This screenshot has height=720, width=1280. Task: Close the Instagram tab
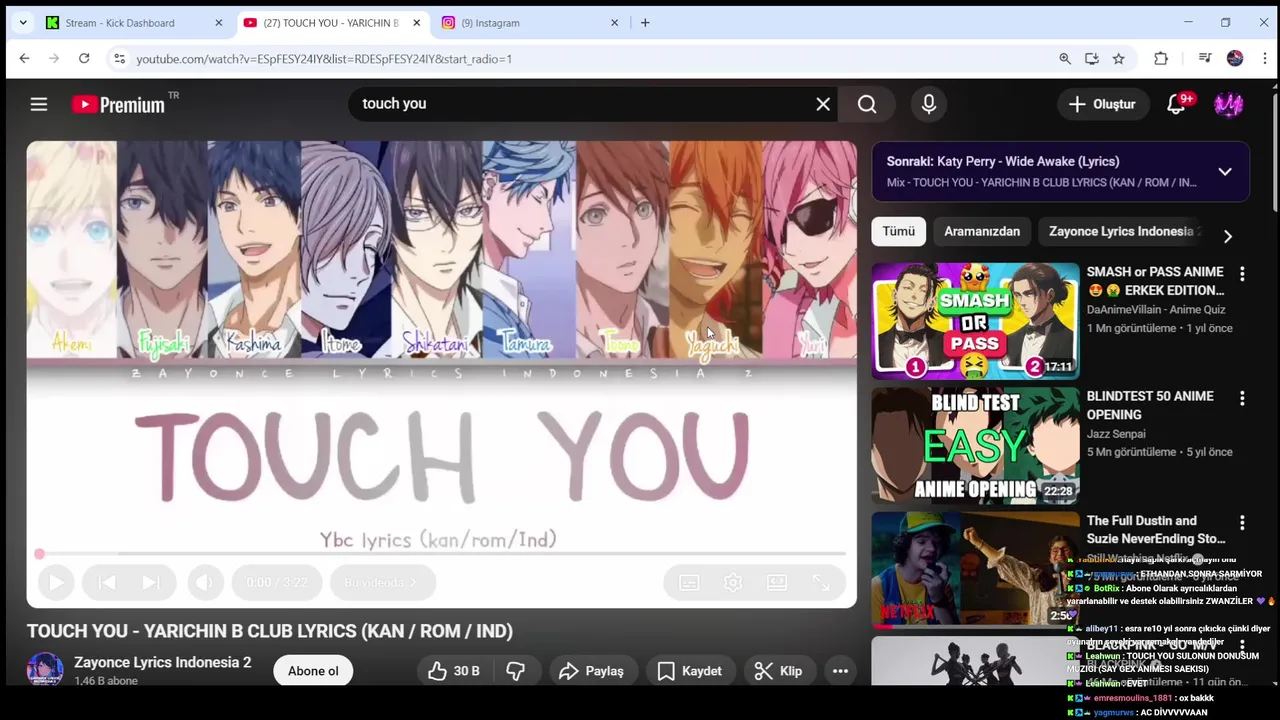616,22
